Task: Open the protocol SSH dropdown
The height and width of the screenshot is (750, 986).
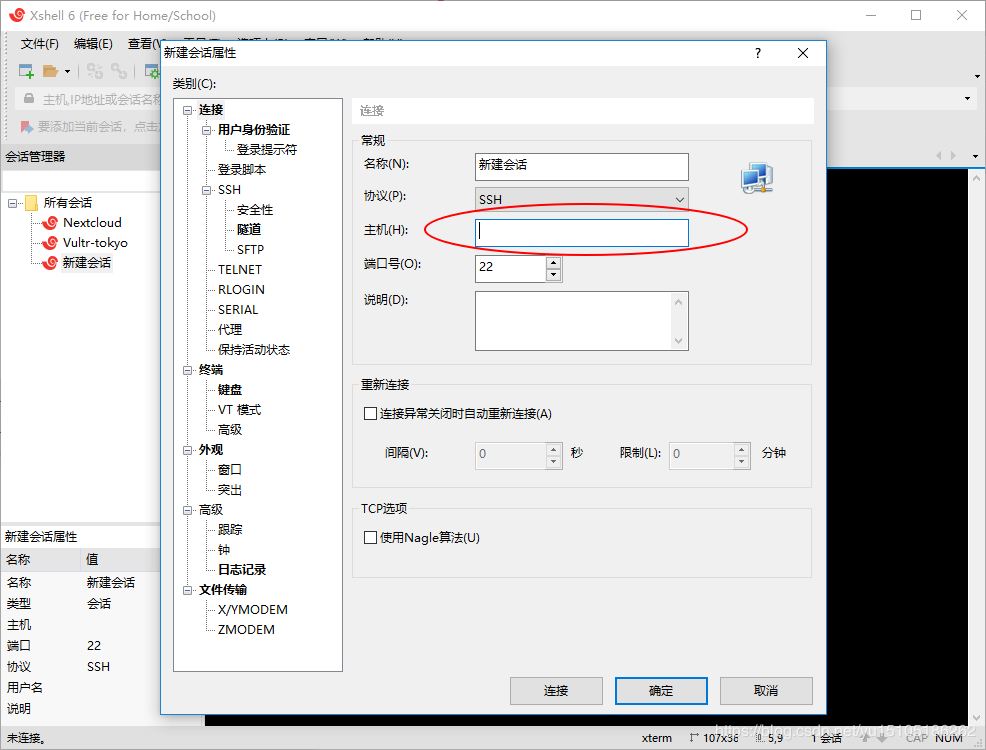Action: [x=581, y=199]
